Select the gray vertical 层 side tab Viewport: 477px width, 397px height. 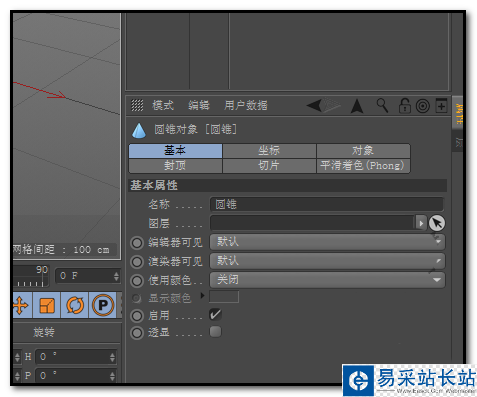click(458, 142)
